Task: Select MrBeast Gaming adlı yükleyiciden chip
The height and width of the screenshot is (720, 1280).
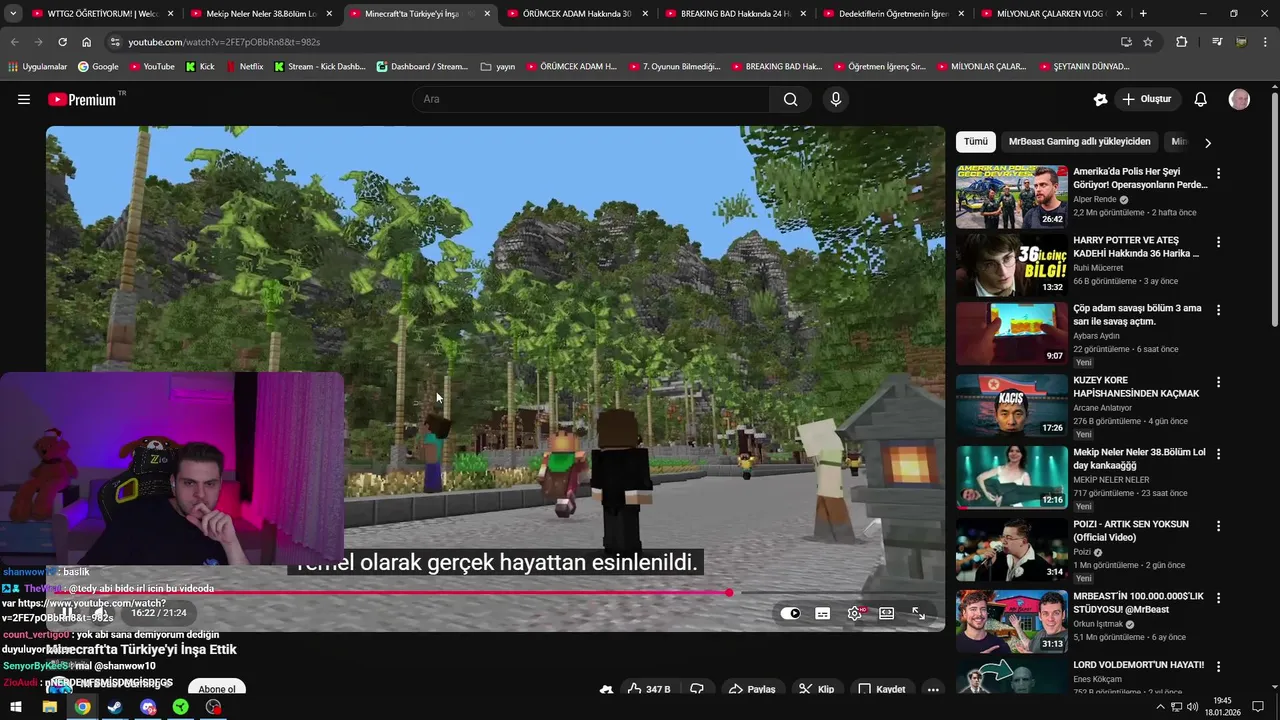Action: [1079, 142]
